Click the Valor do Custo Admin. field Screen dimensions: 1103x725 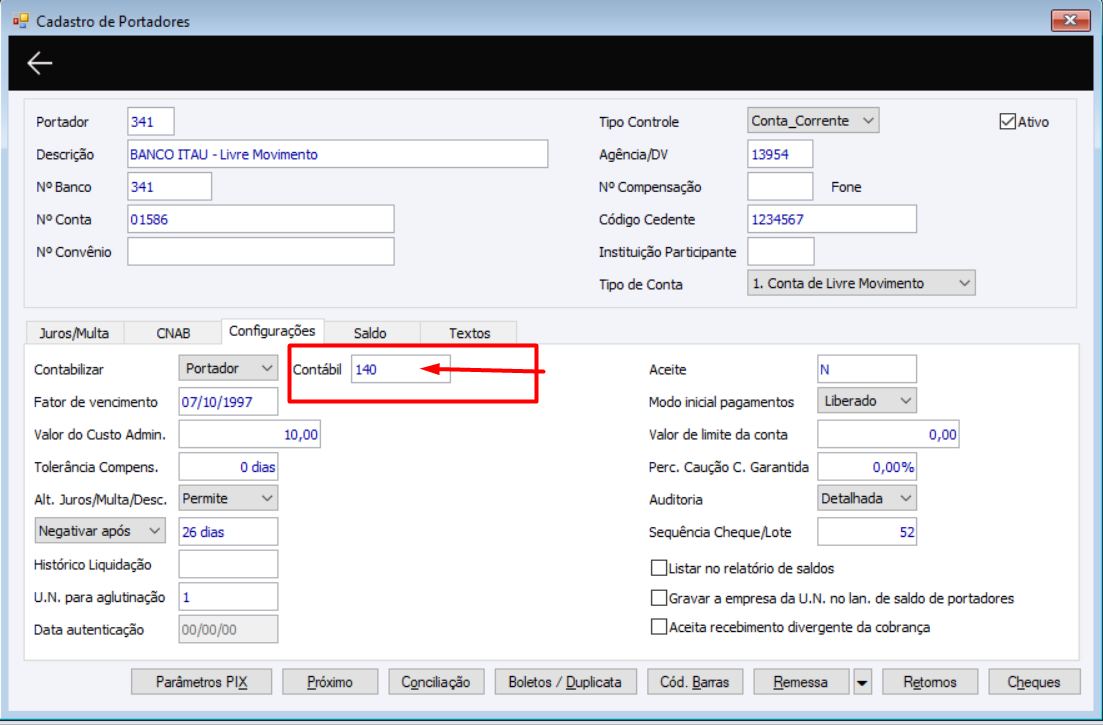coord(250,435)
